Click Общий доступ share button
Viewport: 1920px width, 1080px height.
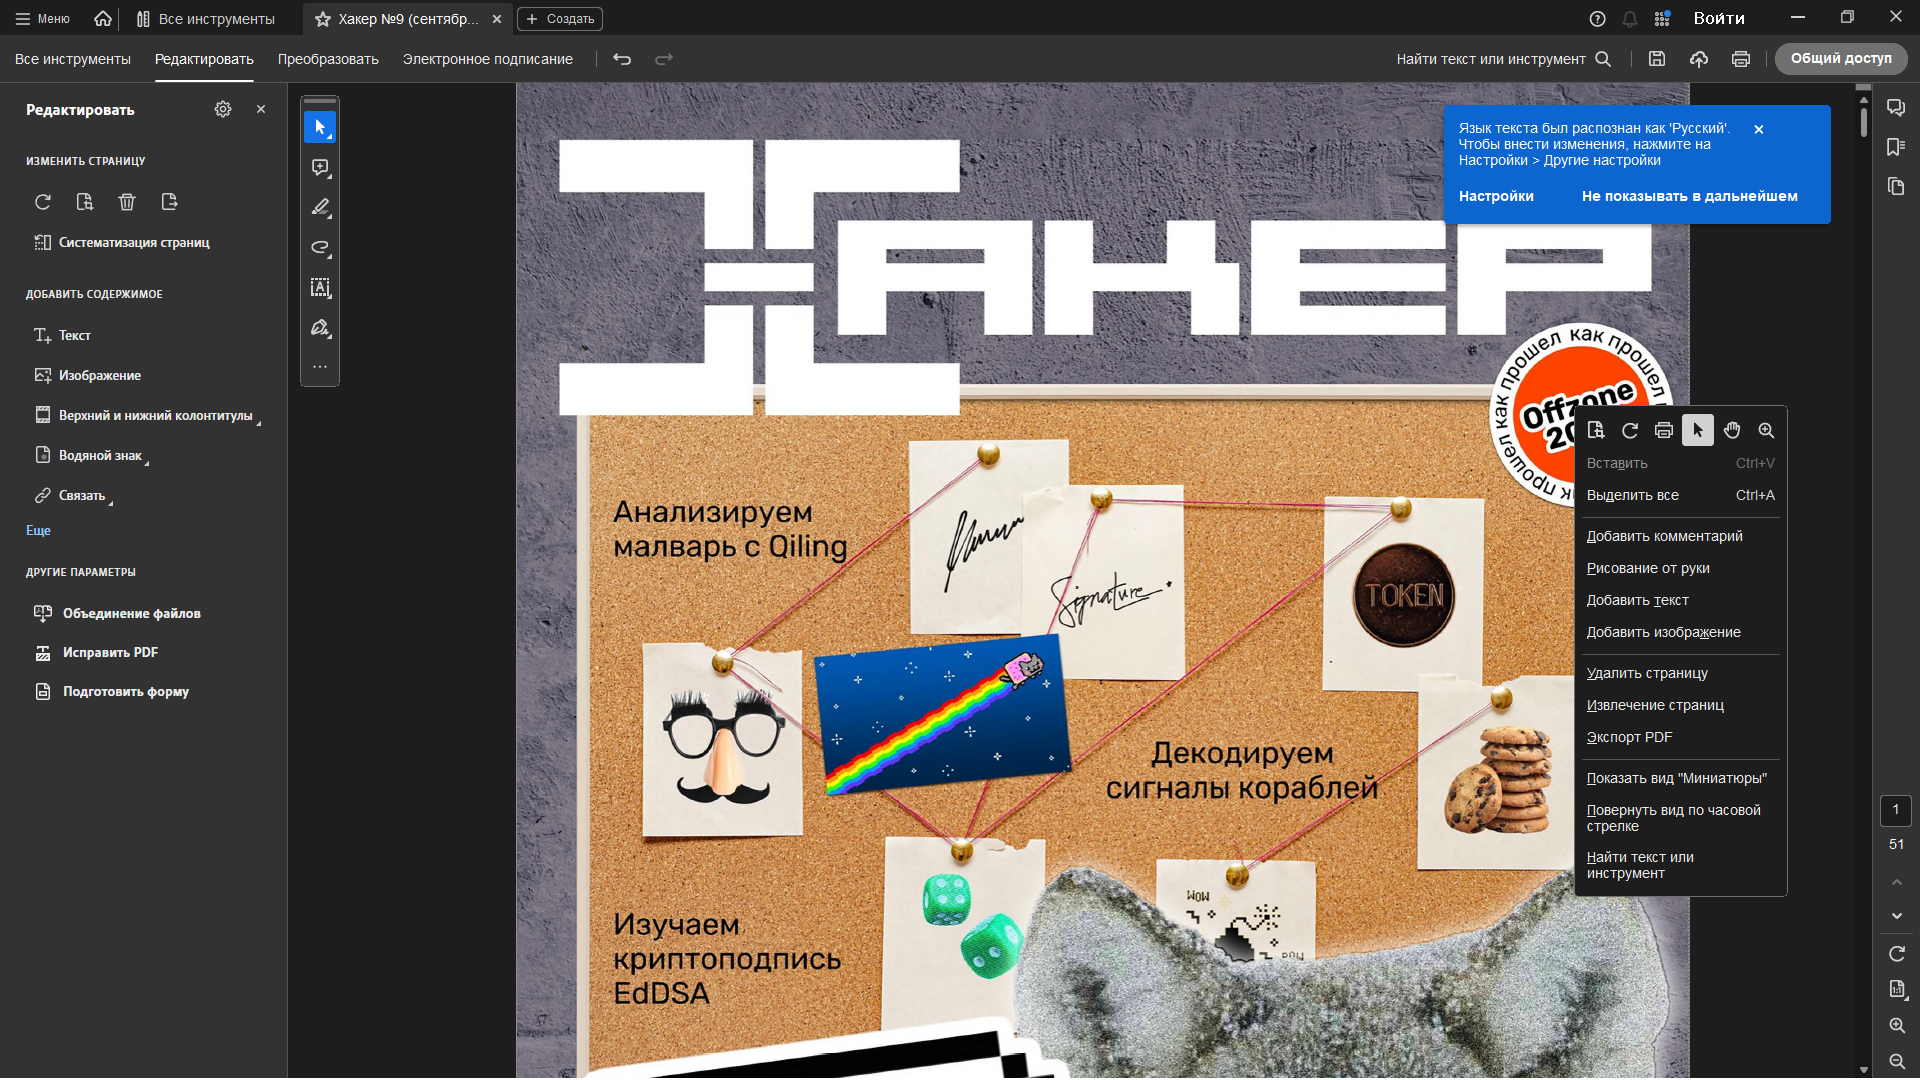coord(1841,59)
